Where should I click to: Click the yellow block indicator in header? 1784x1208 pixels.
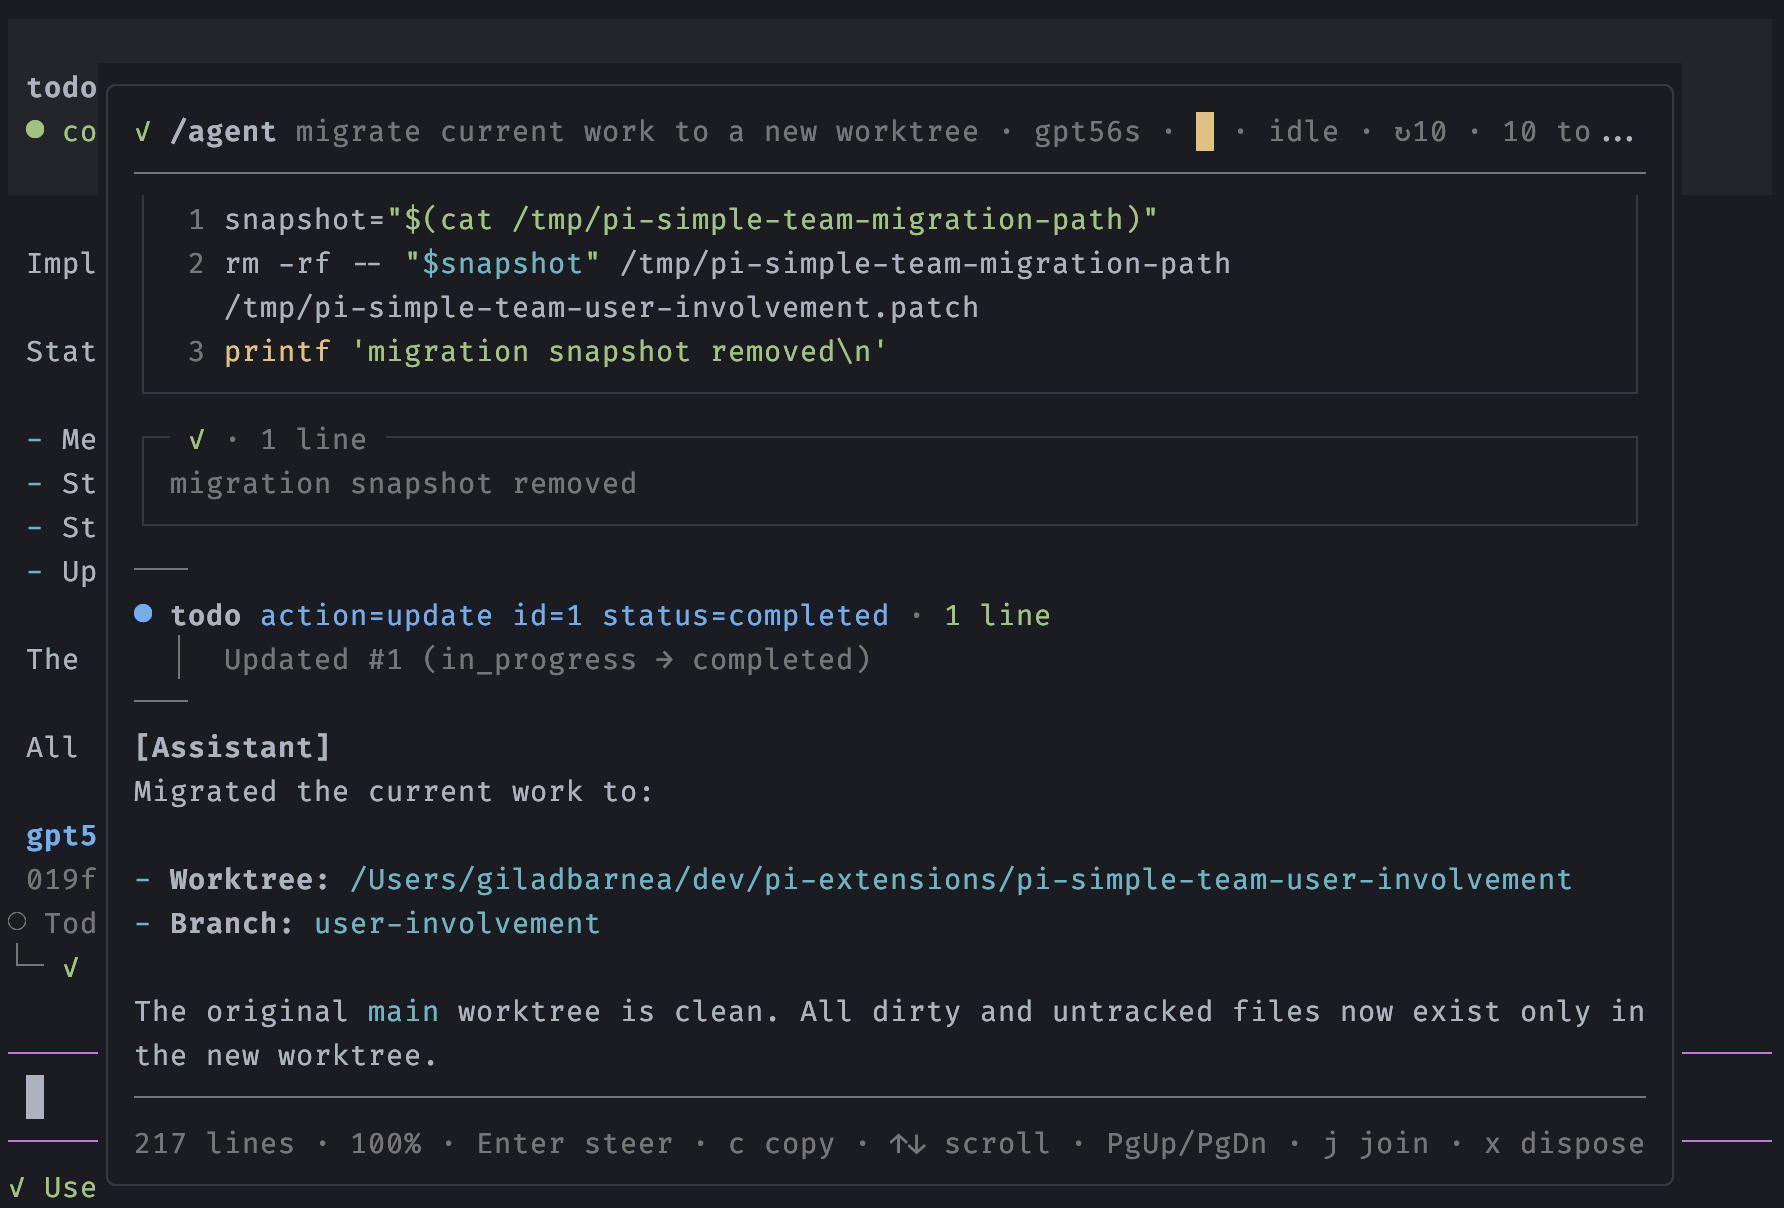pyautogui.click(x=1205, y=132)
